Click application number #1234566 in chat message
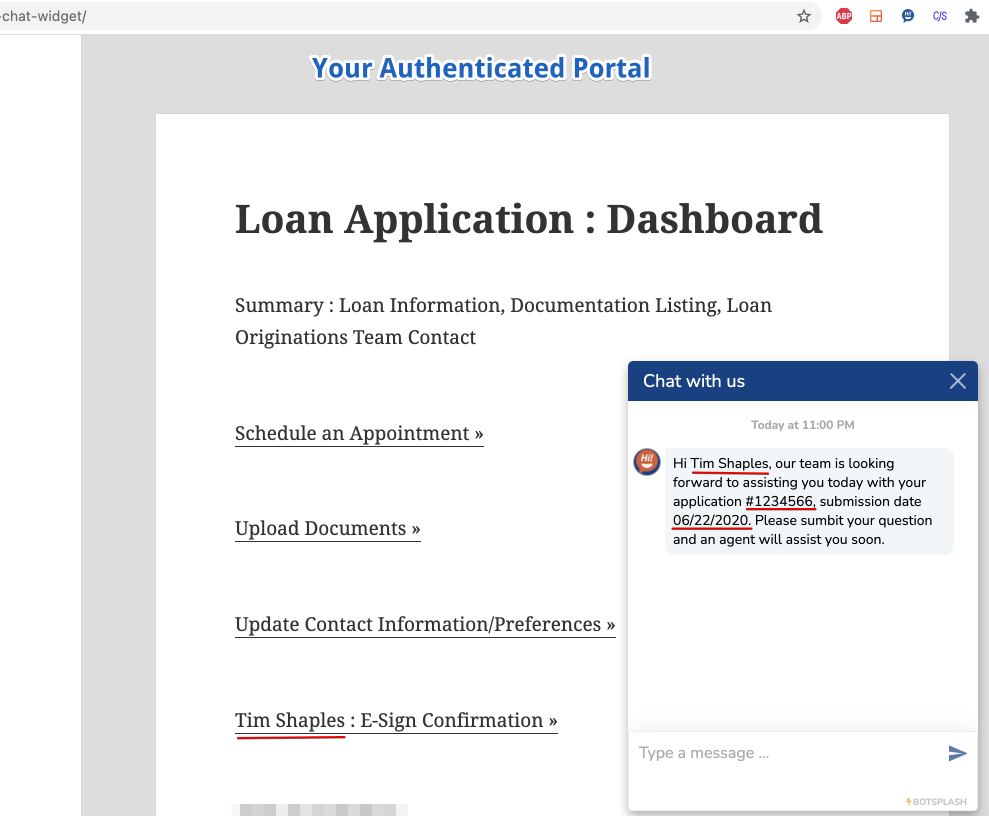This screenshot has height=816, width=989. pos(780,501)
